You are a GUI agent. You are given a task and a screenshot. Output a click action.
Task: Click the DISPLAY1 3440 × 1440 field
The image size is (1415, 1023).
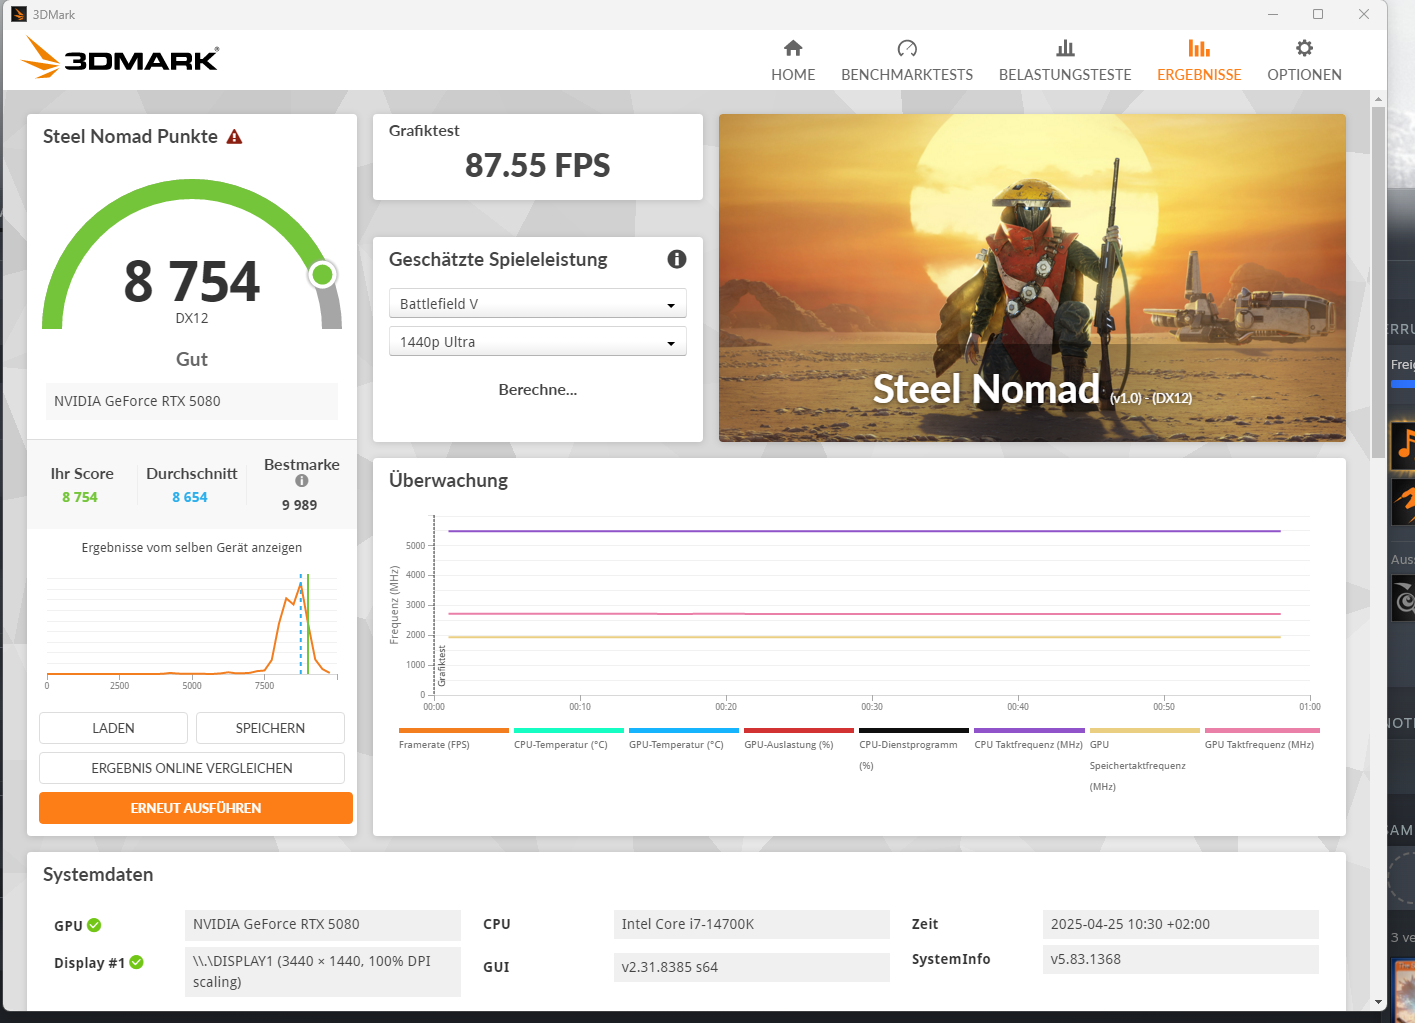point(323,971)
